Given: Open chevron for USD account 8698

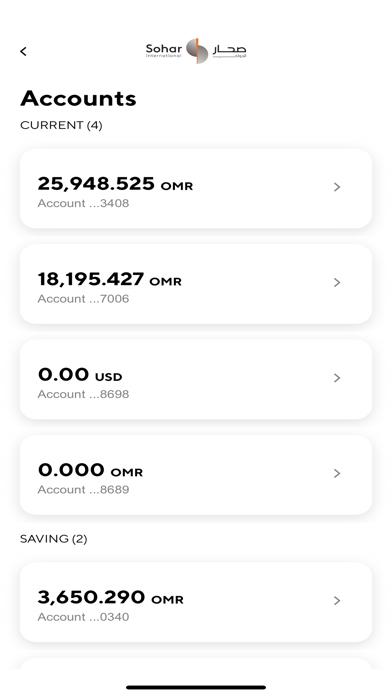Looking at the screenshot, I should click(x=337, y=378).
